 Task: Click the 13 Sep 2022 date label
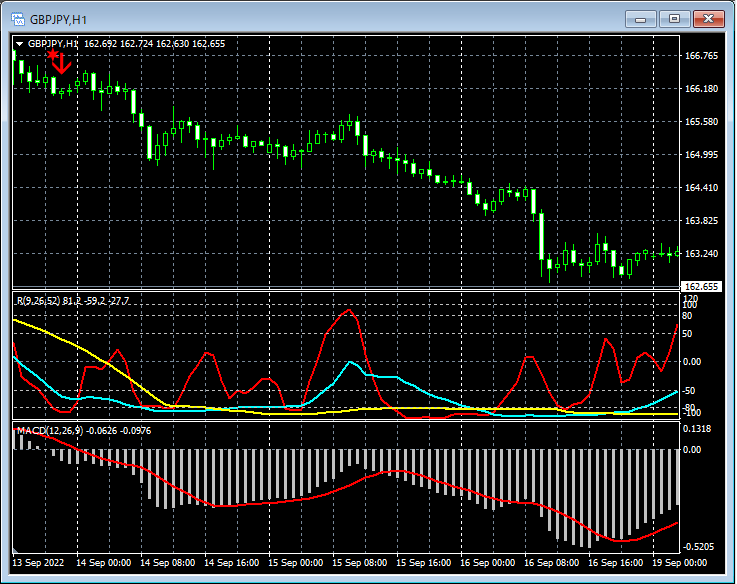[x=39, y=563]
